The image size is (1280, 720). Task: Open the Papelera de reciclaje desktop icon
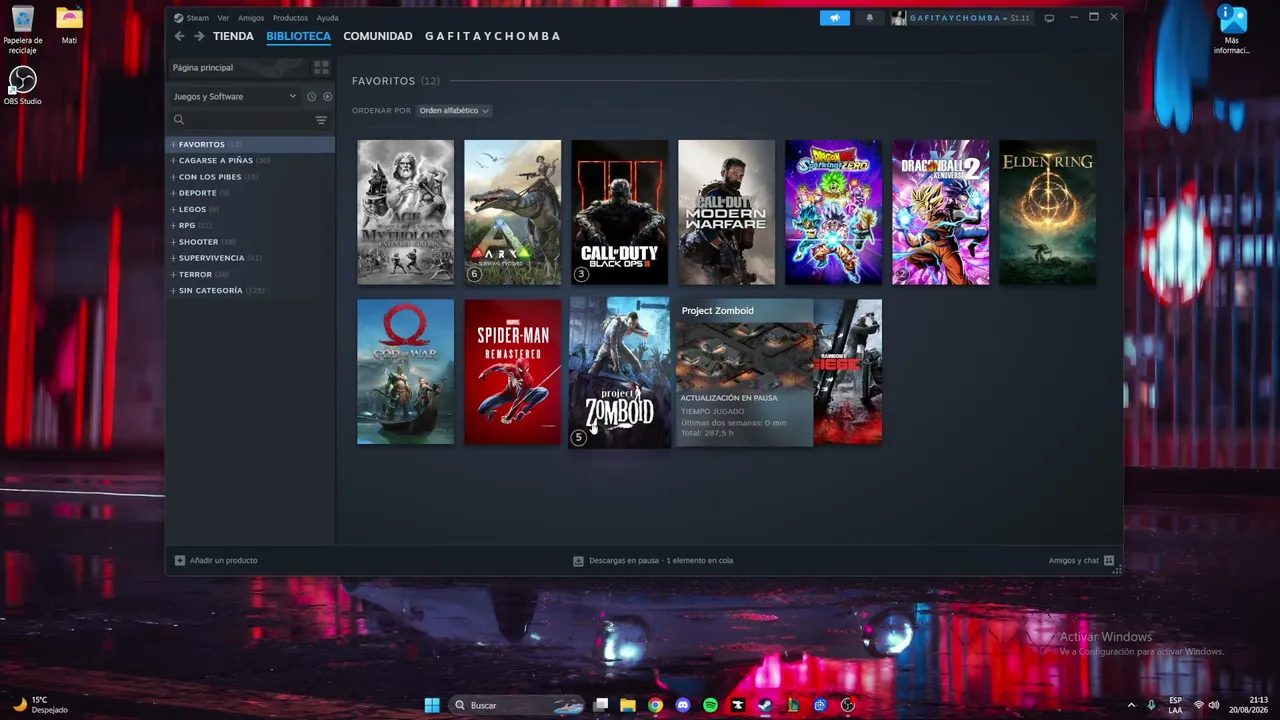22,29
